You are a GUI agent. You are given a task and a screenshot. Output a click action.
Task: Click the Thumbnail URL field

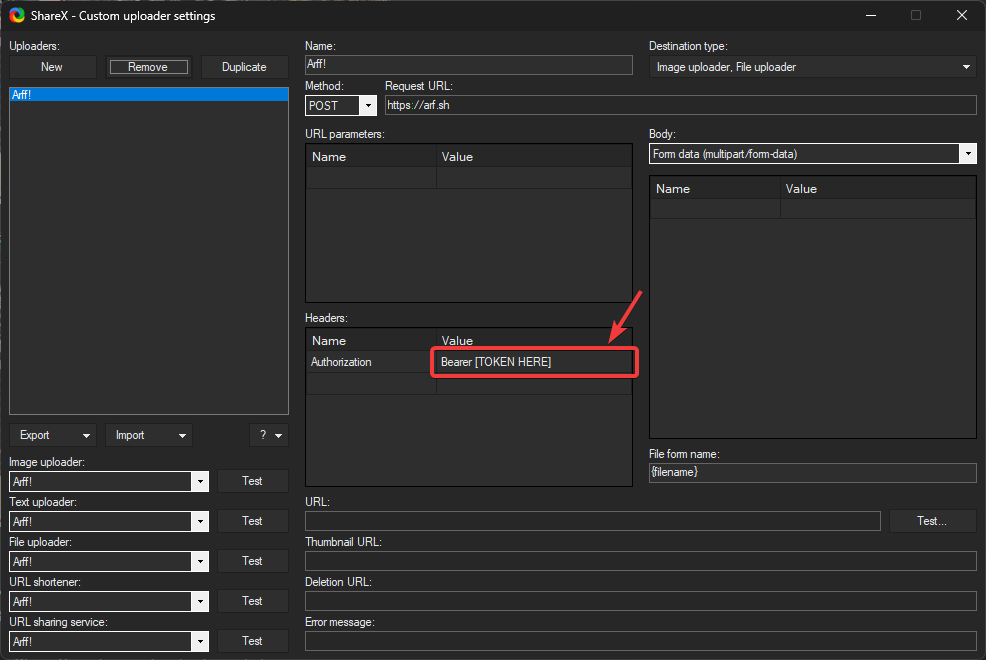640,561
